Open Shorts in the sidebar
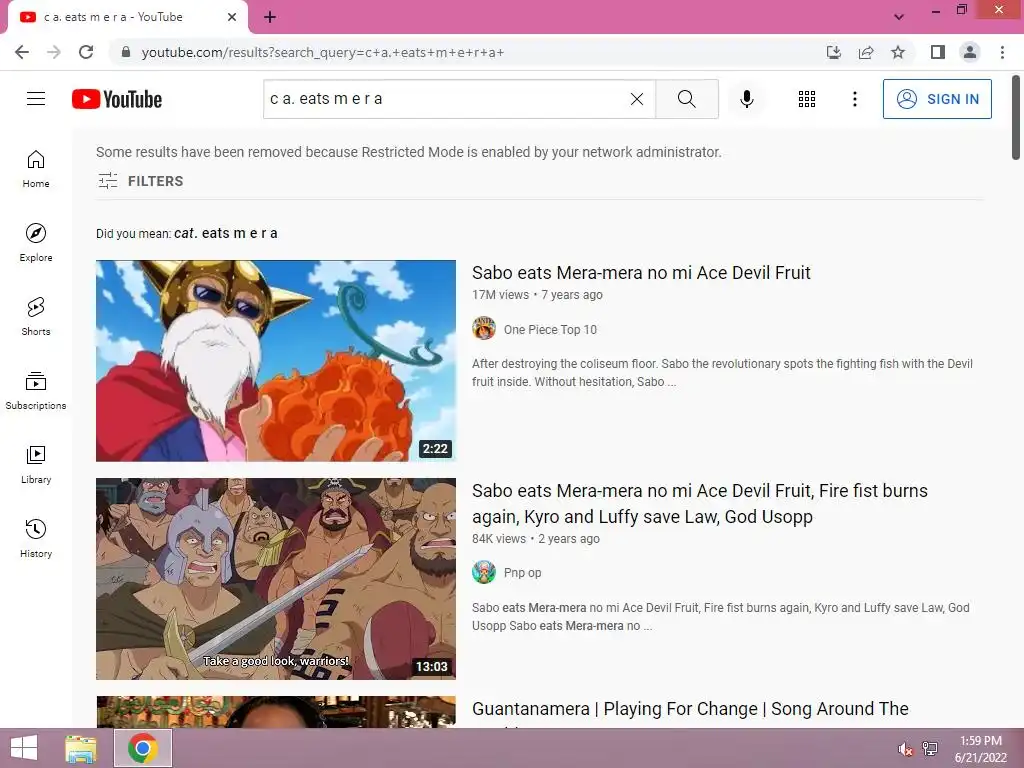Viewport: 1024px width, 768px height. click(x=36, y=316)
